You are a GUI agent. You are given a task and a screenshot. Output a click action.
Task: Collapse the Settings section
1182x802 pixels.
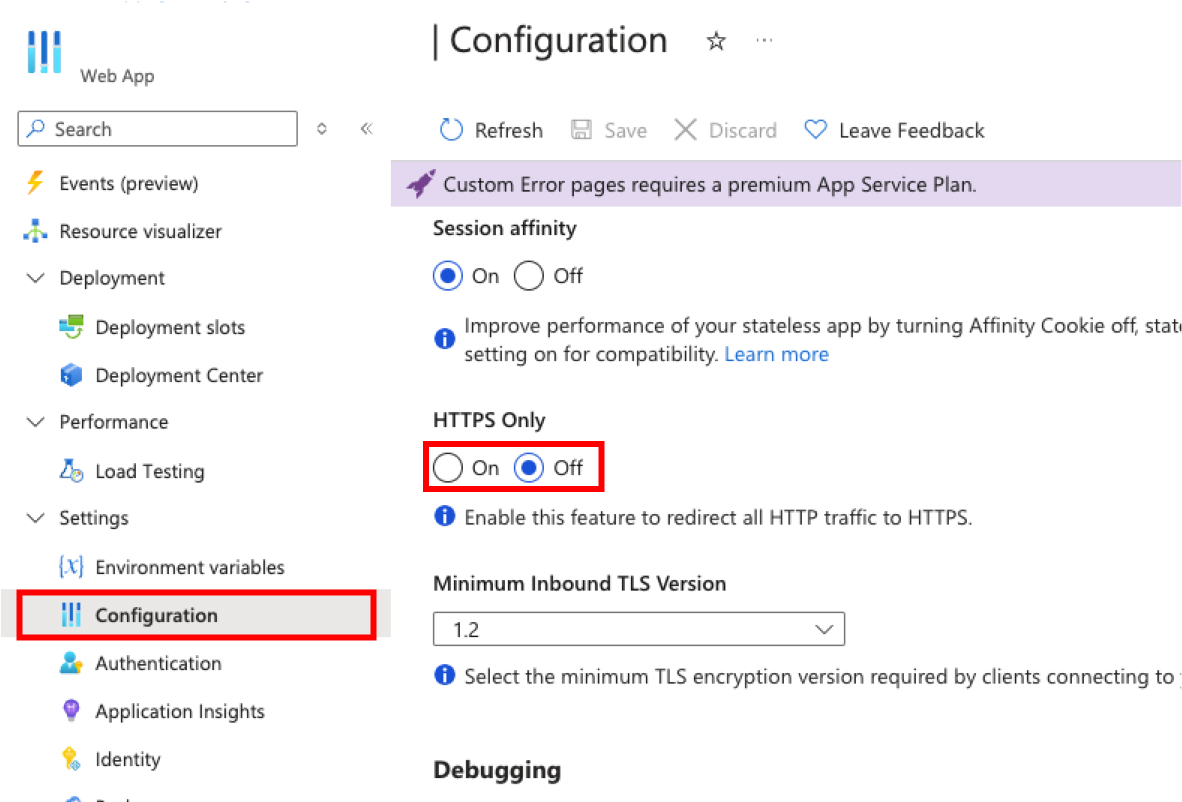[36, 518]
